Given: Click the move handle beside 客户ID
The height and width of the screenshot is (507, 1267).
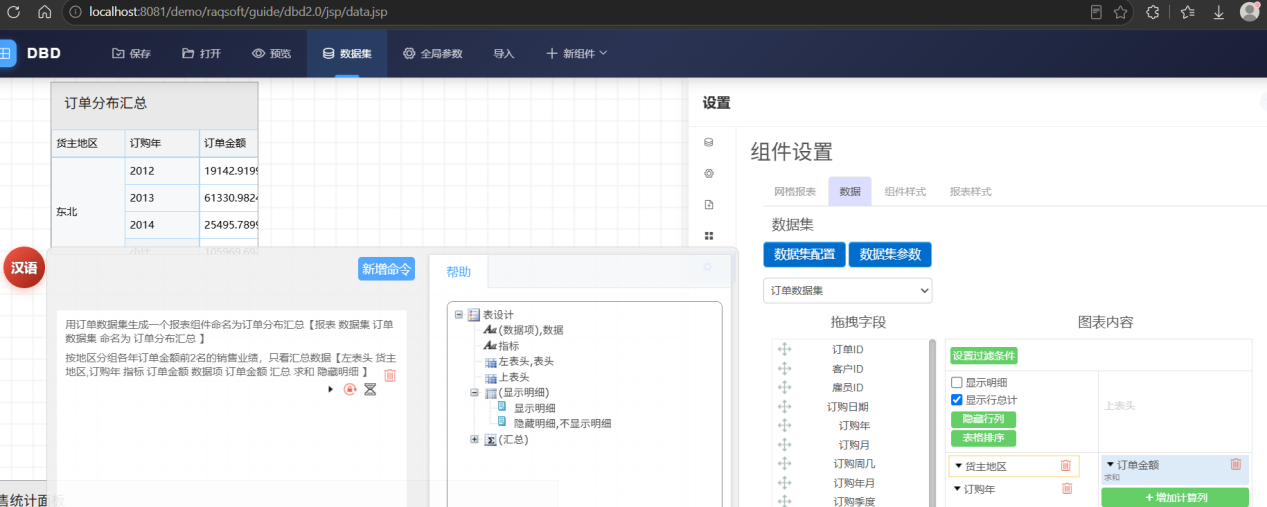Looking at the screenshot, I should point(785,368).
